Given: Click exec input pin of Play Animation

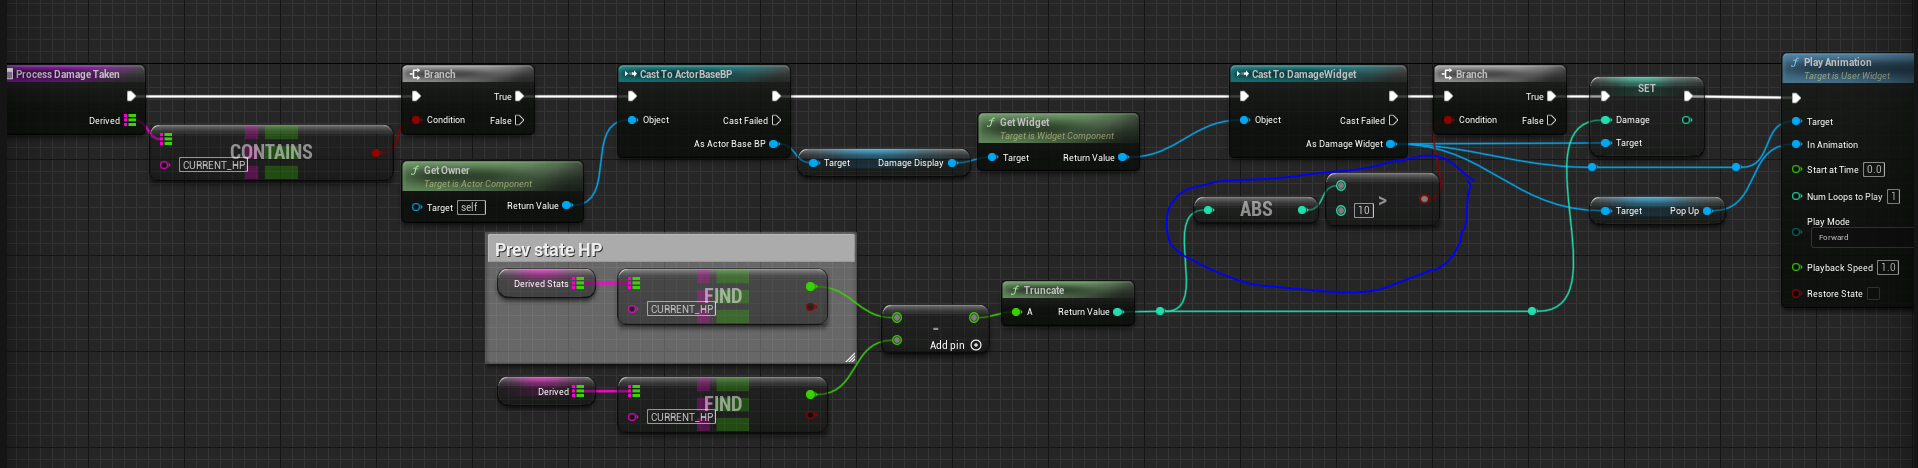Looking at the screenshot, I should (x=1796, y=98).
